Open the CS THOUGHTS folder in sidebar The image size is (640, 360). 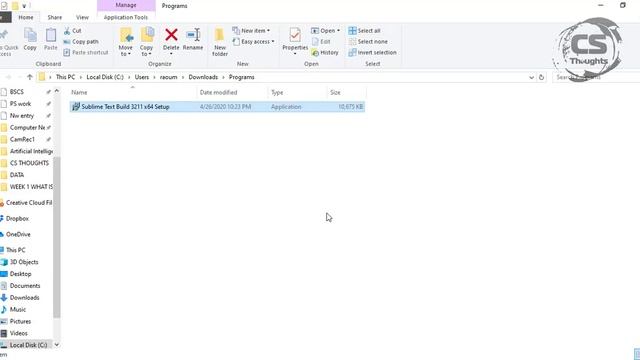(29, 163)
